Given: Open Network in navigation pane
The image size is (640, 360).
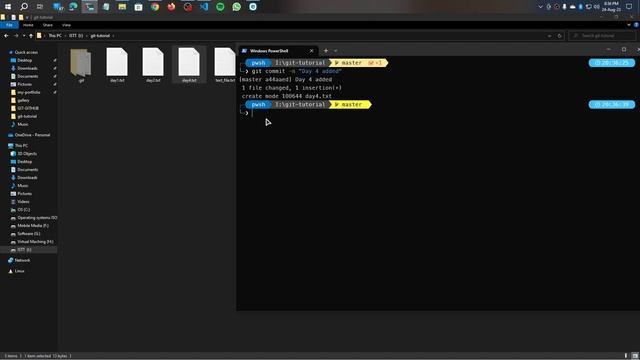Looking at the screenshot, I should pyautogui.click(x=22, y=260).
